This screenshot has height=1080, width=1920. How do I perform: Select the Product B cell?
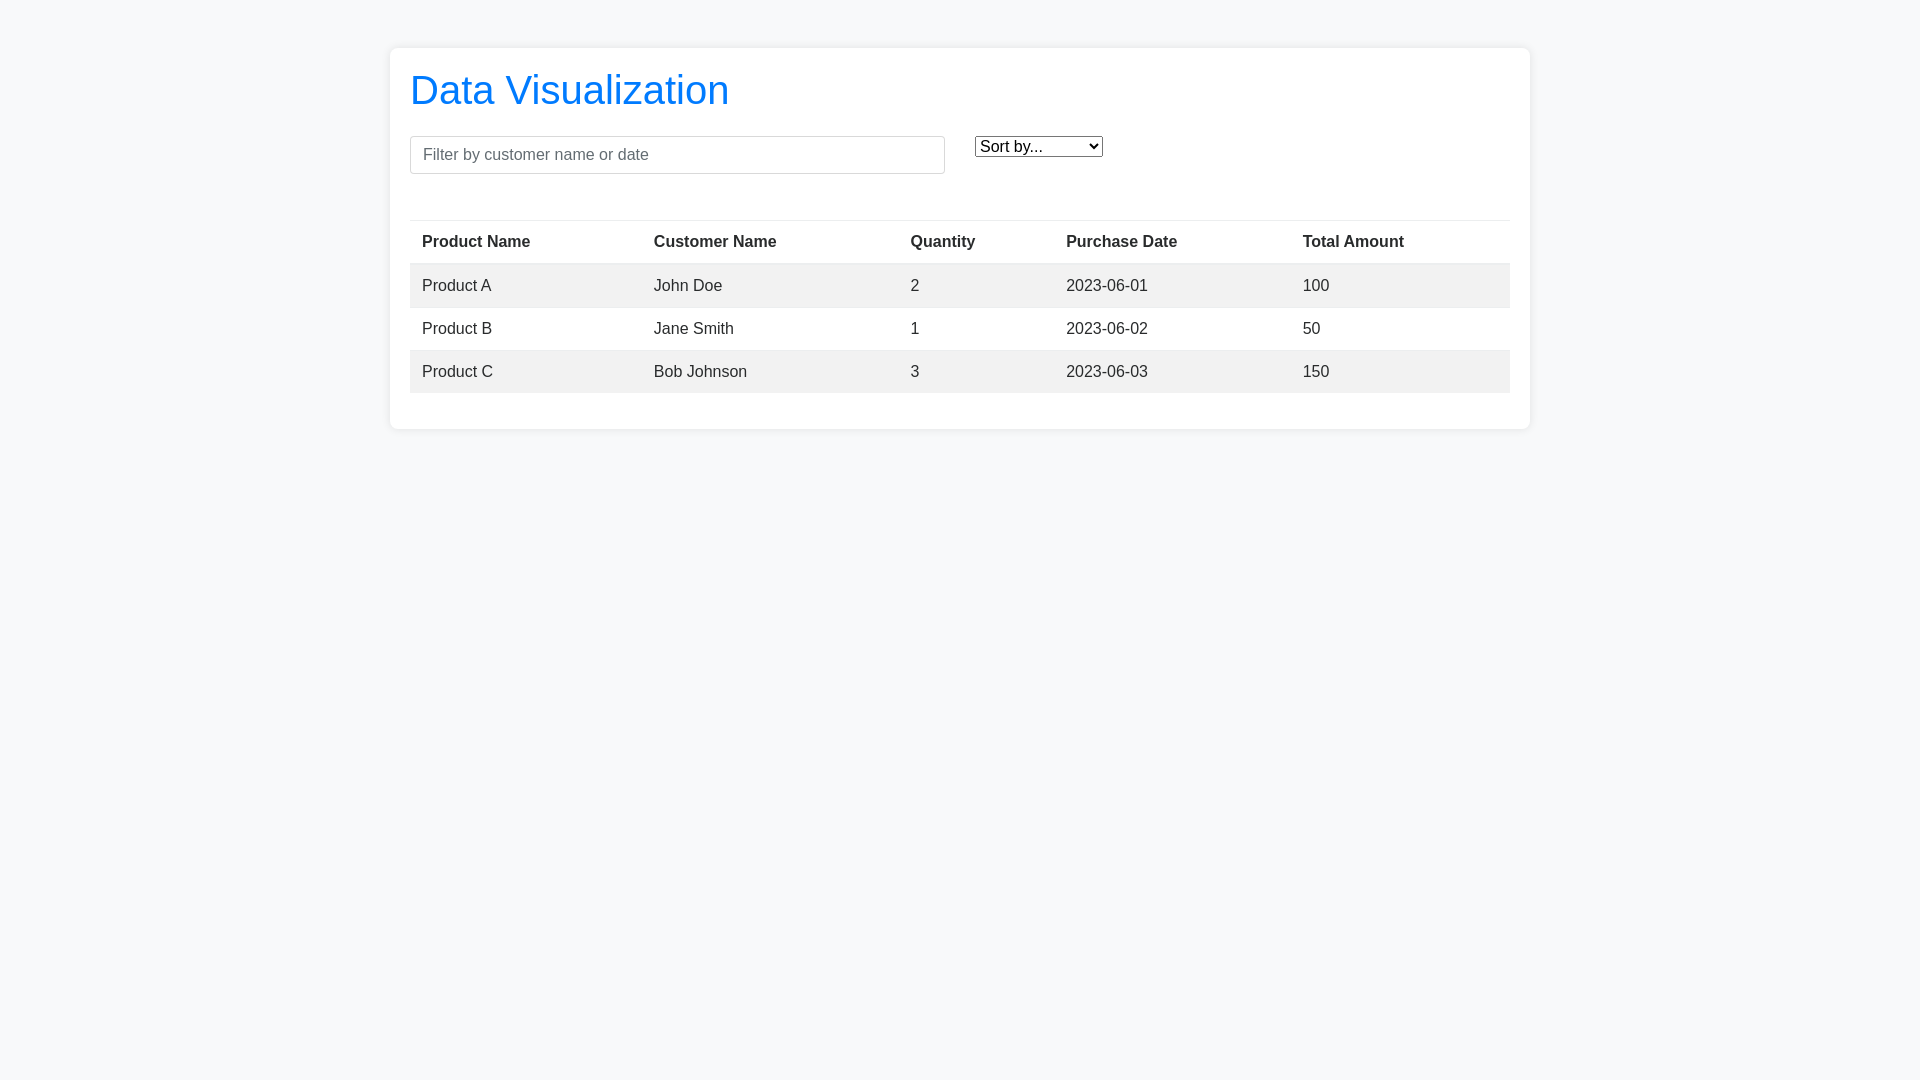(457, 329)
